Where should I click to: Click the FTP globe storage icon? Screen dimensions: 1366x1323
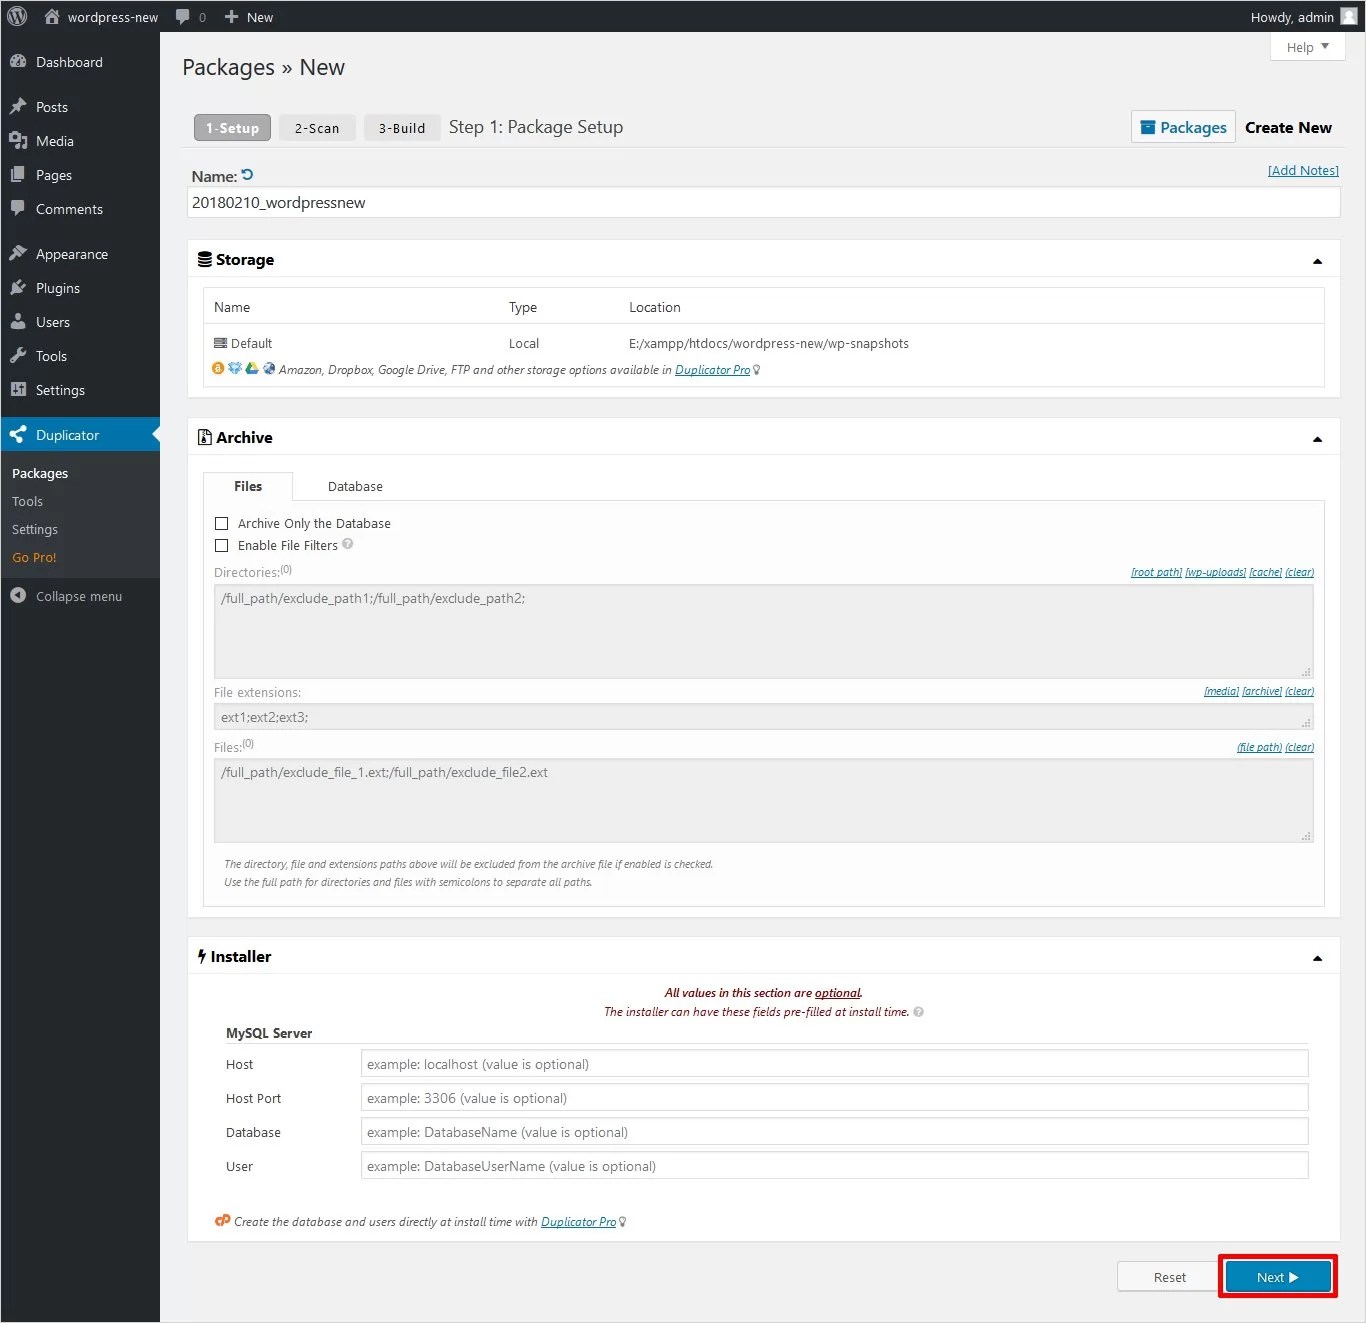pos(268,368)
